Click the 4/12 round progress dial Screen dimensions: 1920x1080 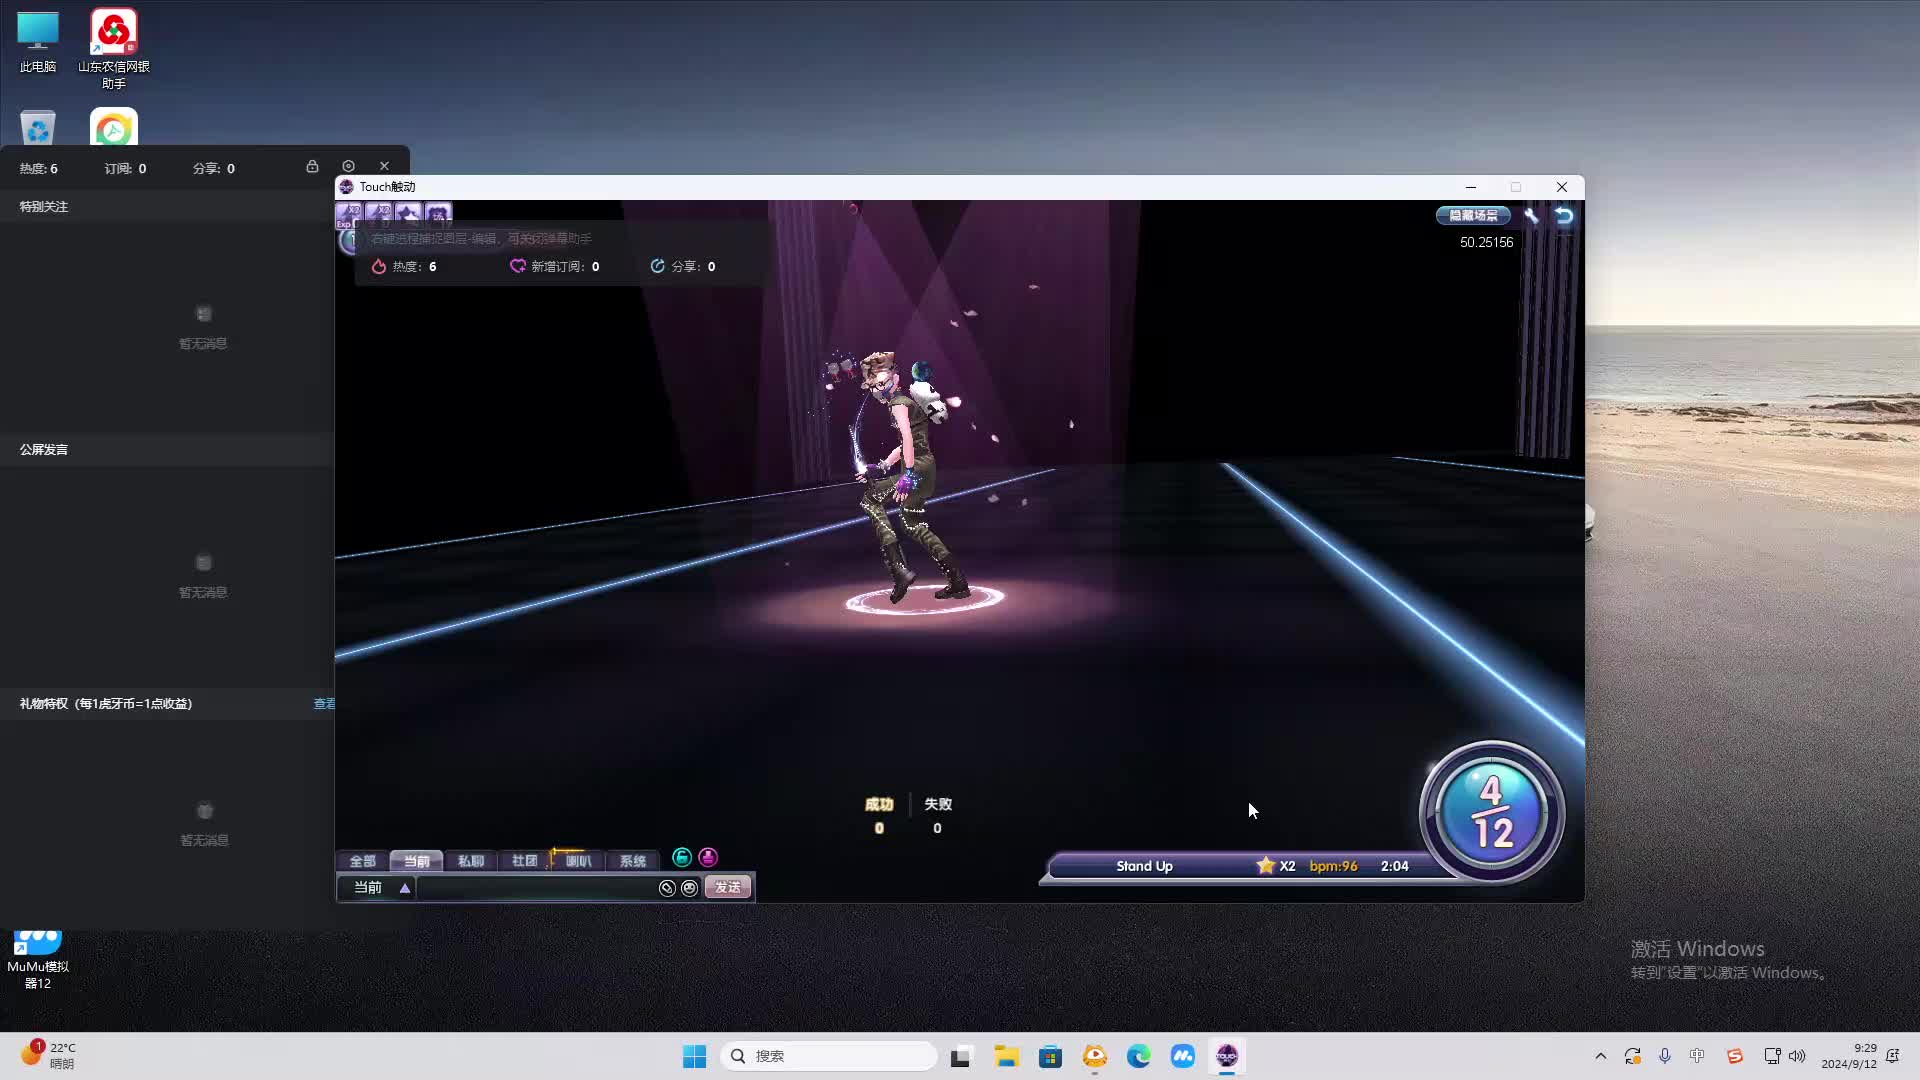[x=1491, y=812]
